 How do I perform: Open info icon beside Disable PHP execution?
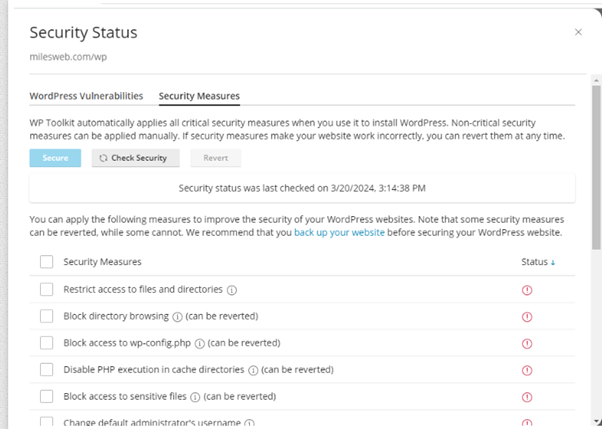[x=253, y=371]
